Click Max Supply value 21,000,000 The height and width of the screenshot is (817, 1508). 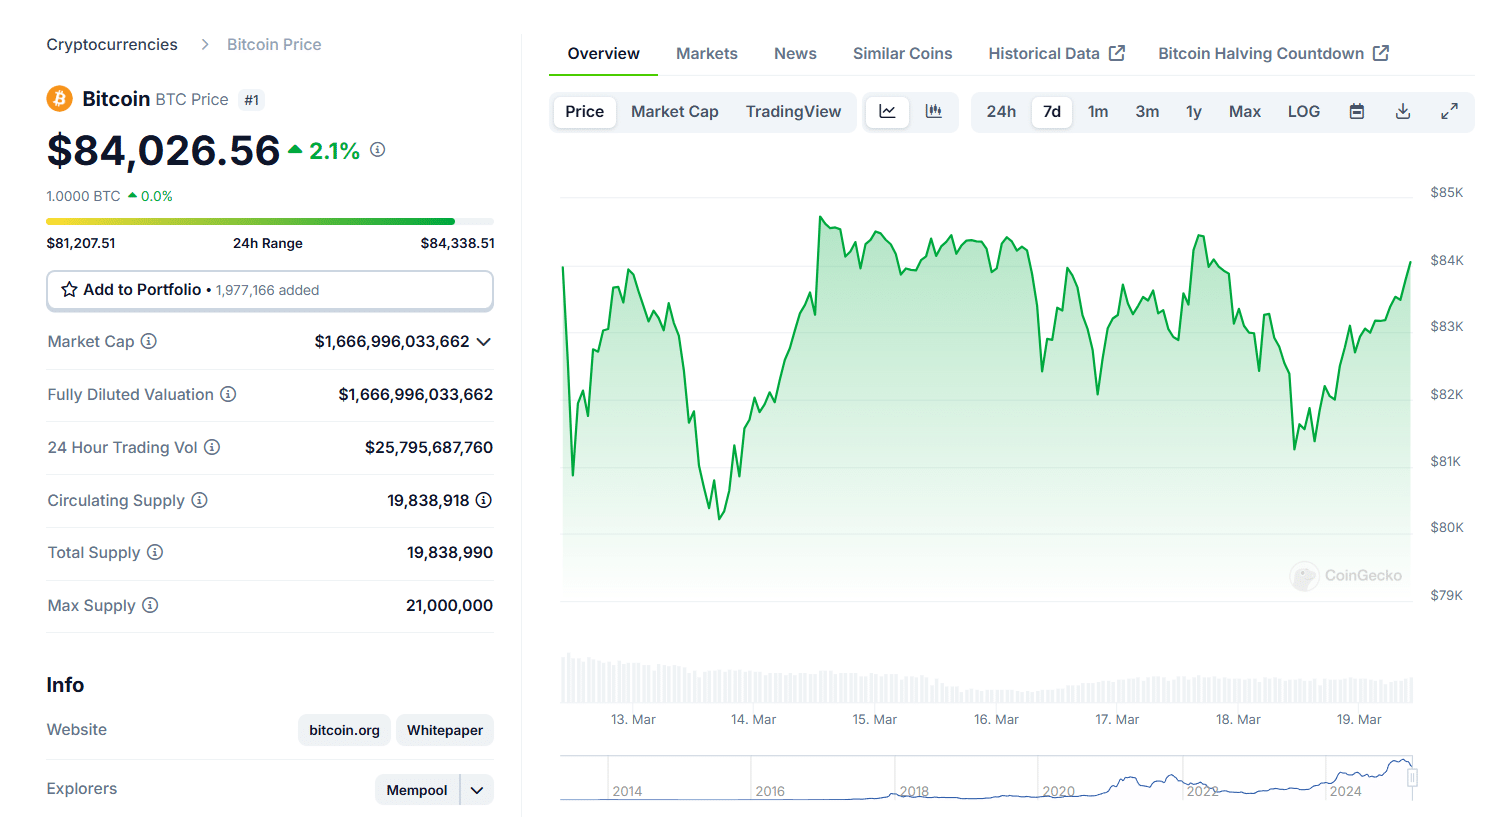point(449,605)
